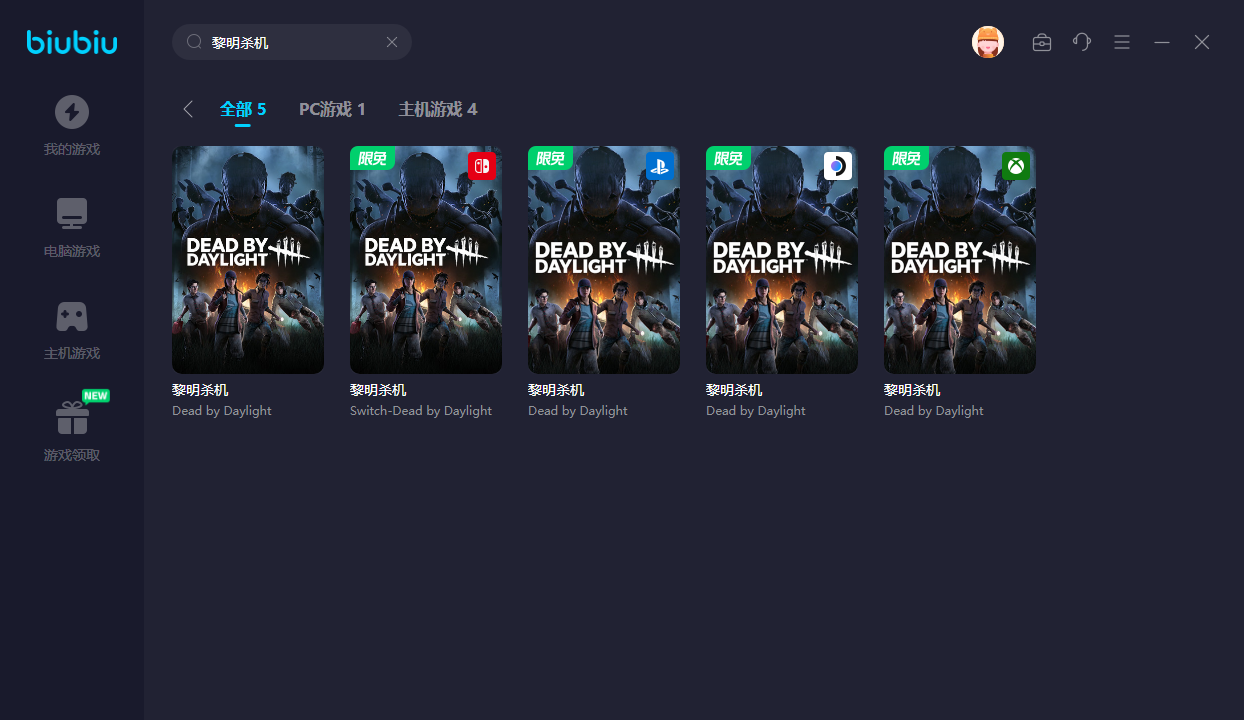Switch to the PC游戏 1 tab
Image resolution: width=1244 pixels, height=720 pixels.
click(332, 109)
